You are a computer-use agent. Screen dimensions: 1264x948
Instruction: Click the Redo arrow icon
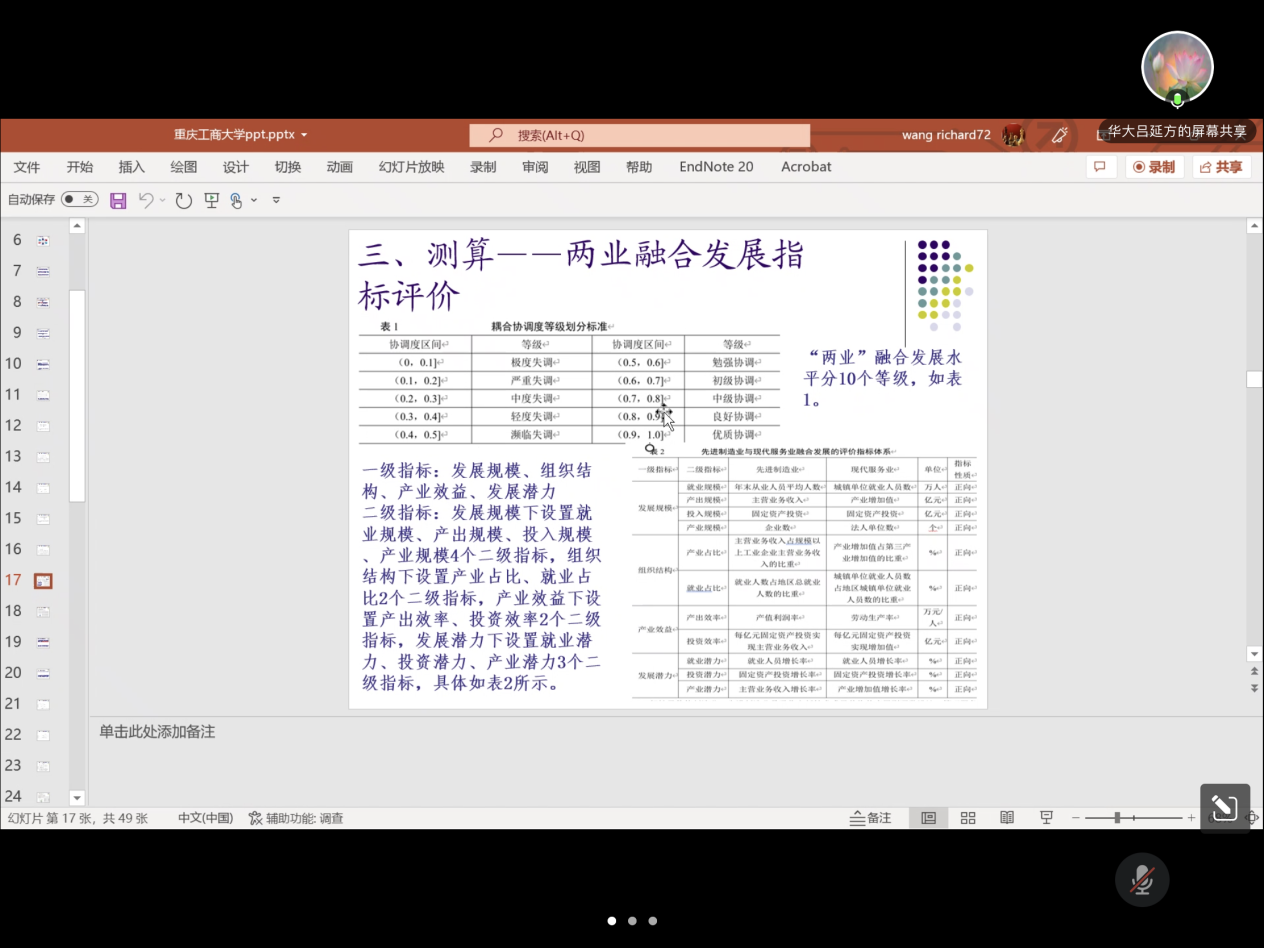pos(183,200)
